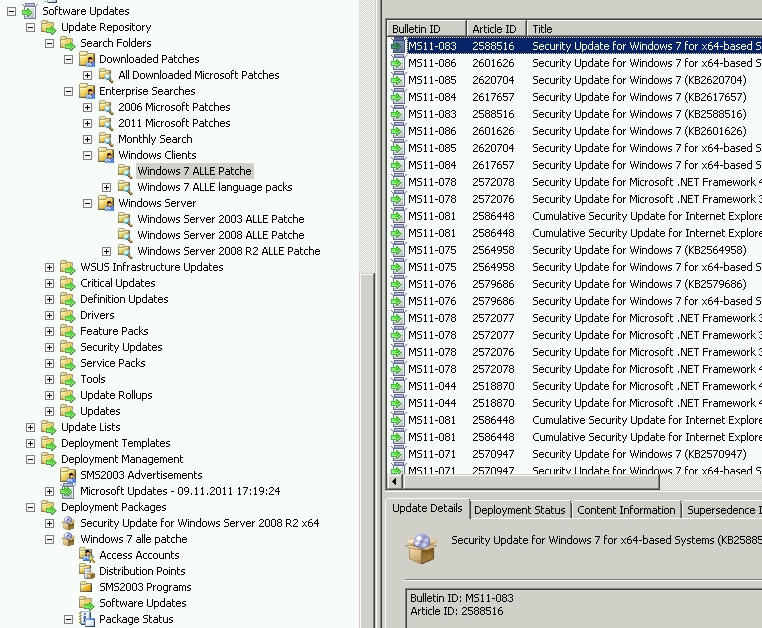Click the update list horizontal scrollbar left arrow

[x=394, y=482]
